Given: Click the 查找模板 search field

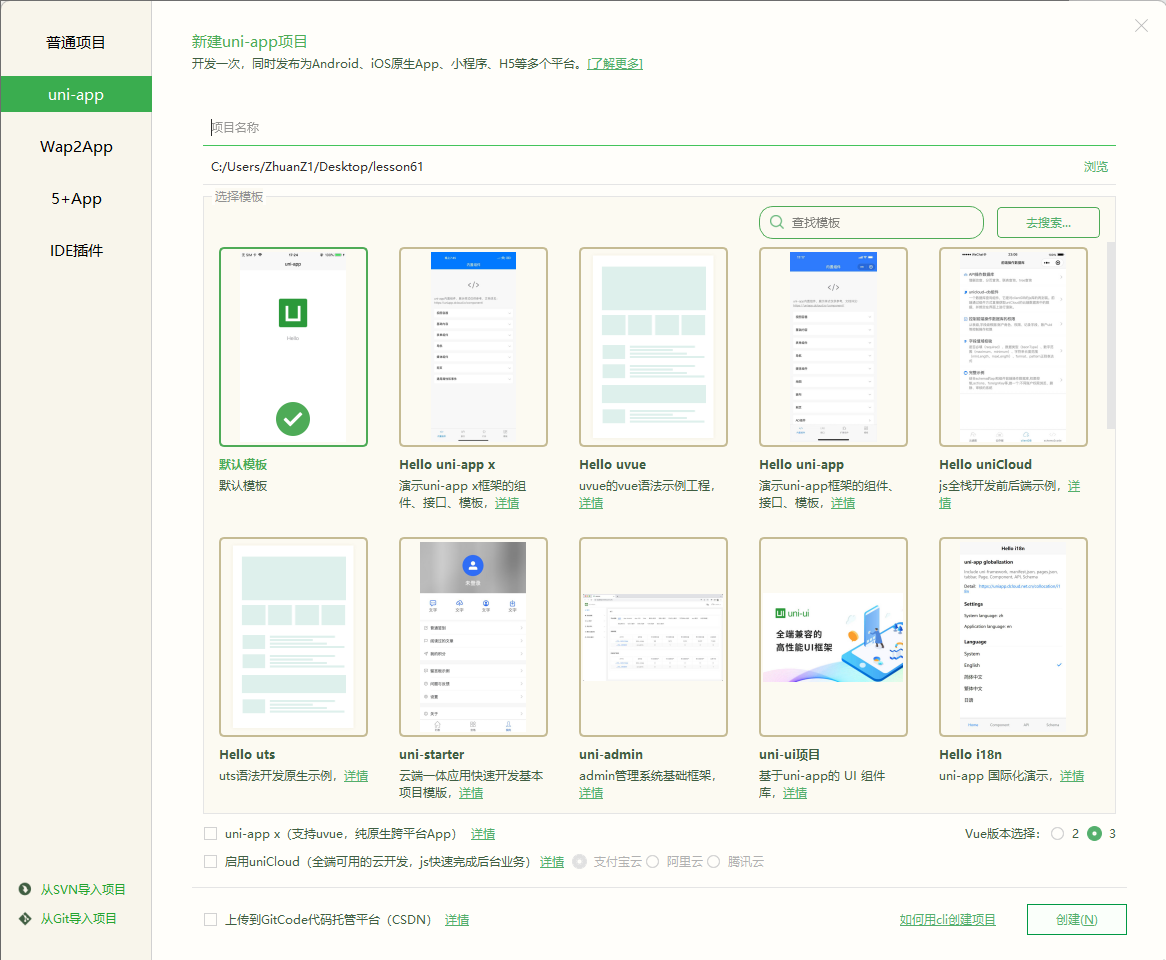Looking at the screenshot, I should (x=871, y=222).
